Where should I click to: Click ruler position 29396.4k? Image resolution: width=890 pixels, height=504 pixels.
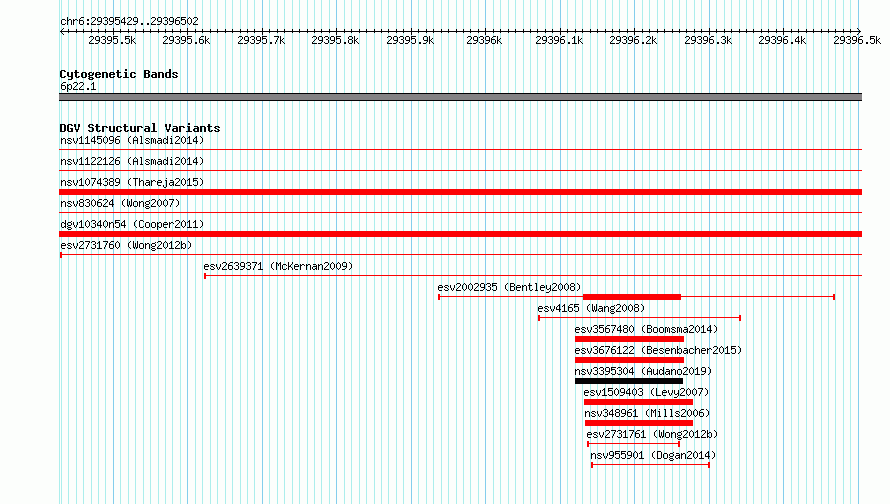(782, 40)
